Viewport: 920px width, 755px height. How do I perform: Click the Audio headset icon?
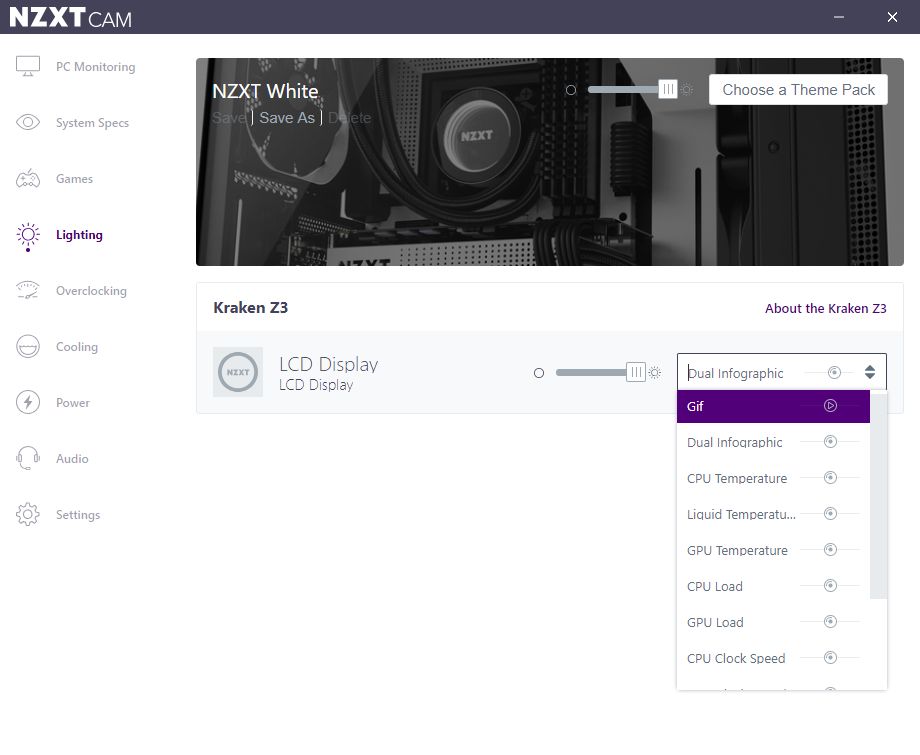tap(28, 458)
